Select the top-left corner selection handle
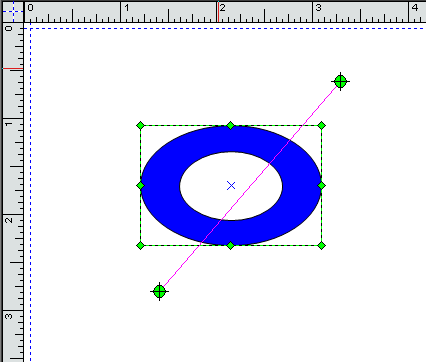 140,126
